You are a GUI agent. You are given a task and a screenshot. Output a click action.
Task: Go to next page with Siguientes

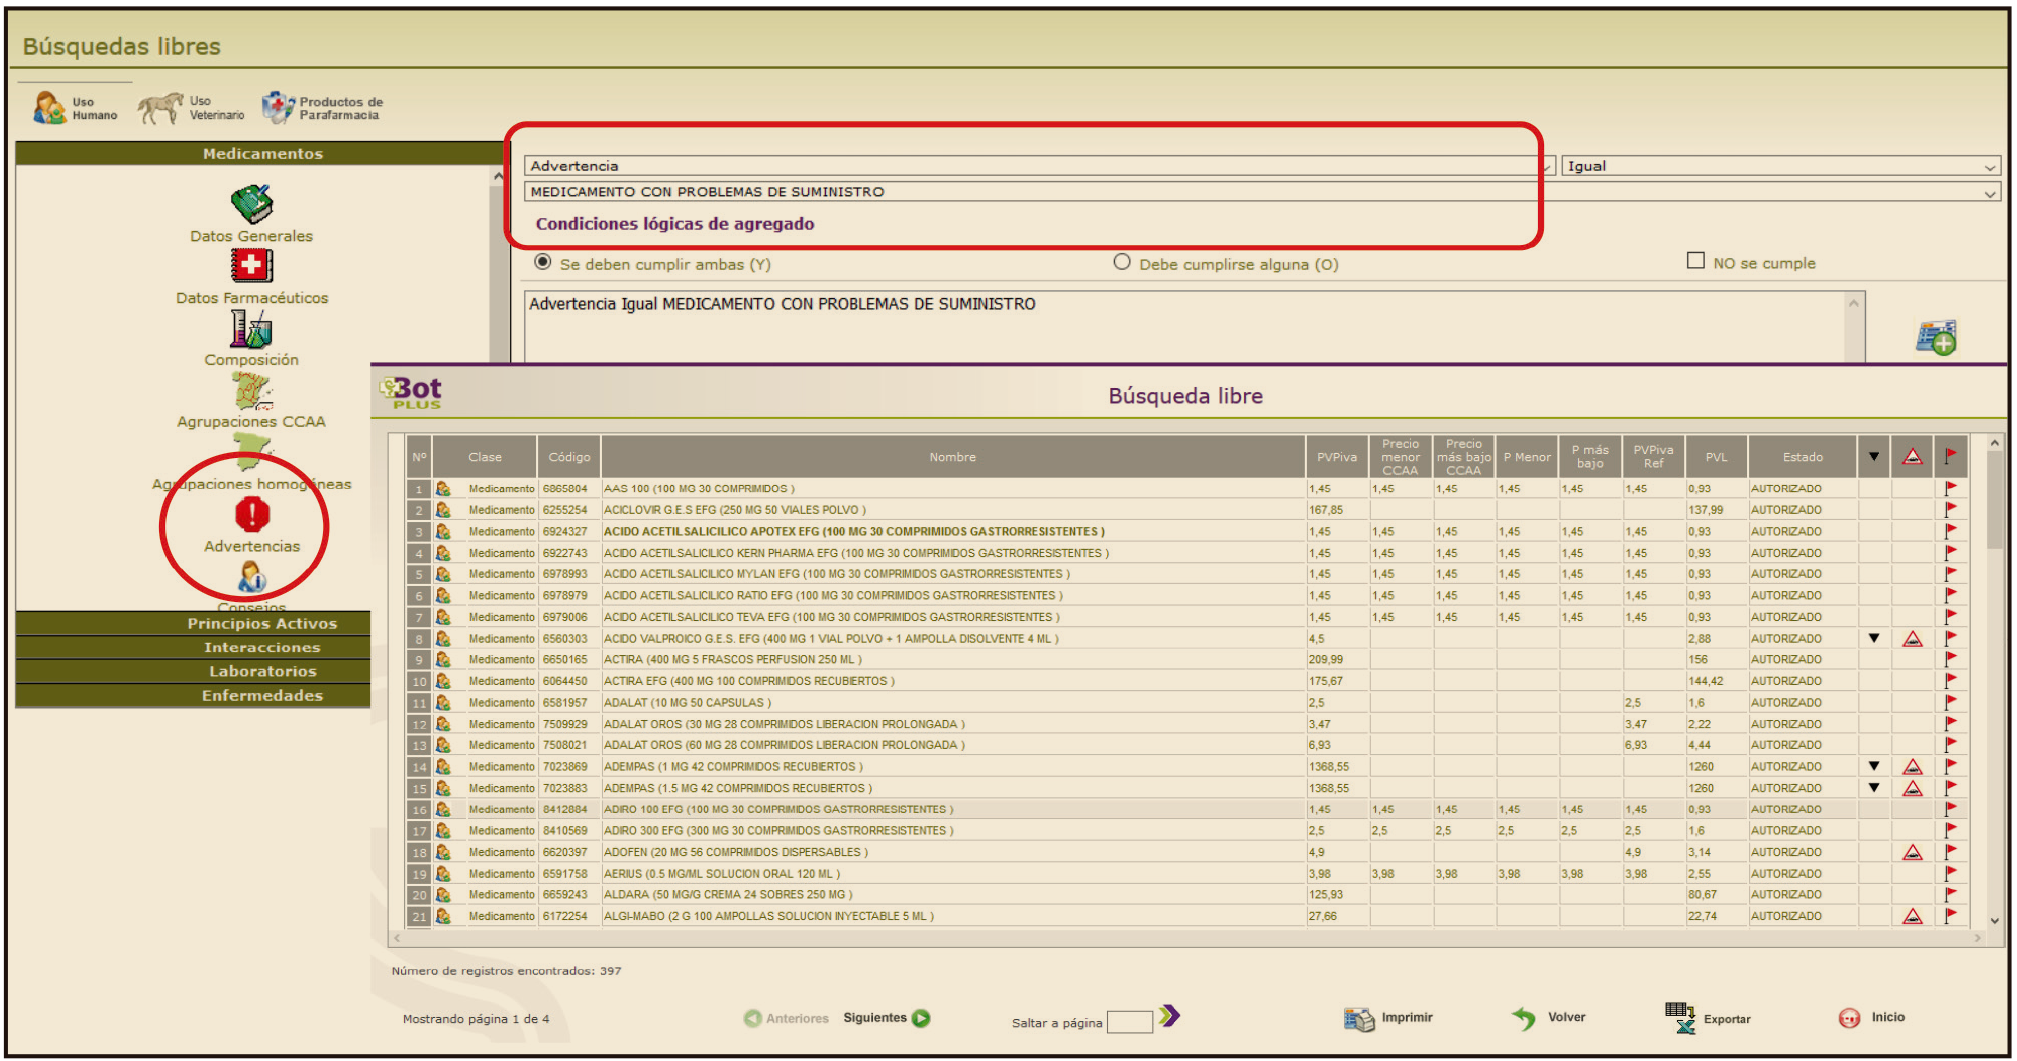pyautogui.click(x=885, y=1018)
